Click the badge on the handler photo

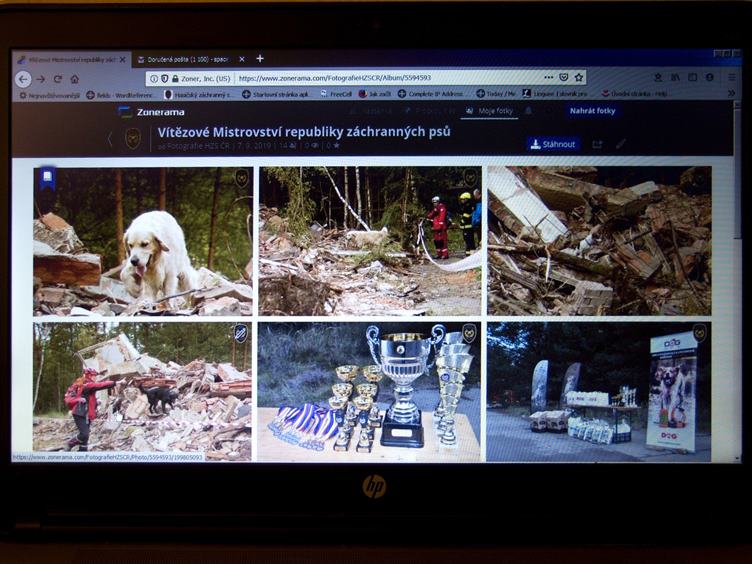[241, 333]
